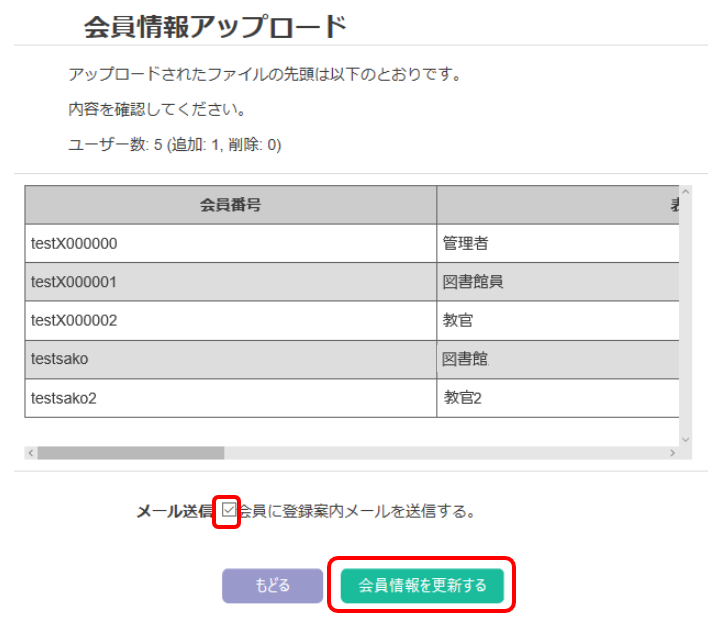Uncheck the 登録案内メール送信 checkbox
Image resolution: width=716 pixels, height=625 pixels.
coord(229,511)
